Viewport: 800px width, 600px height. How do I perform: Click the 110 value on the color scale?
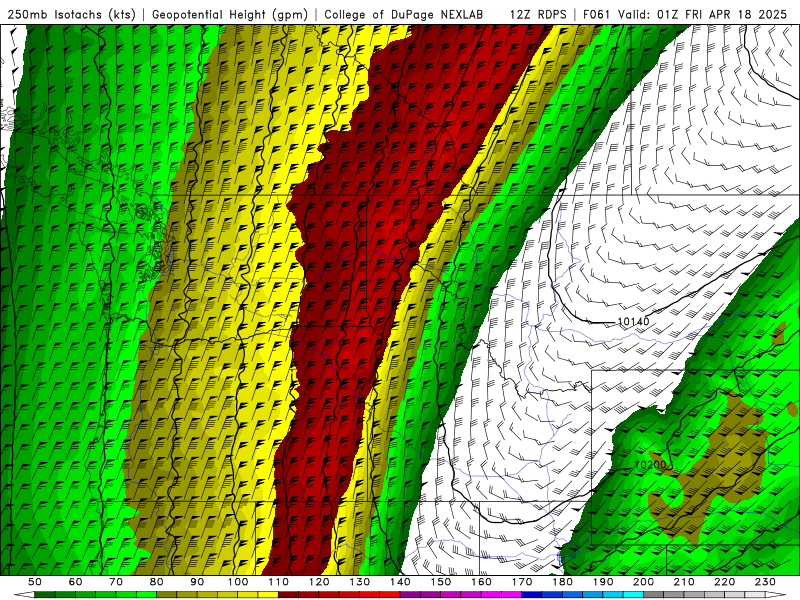tap(279, 582)
